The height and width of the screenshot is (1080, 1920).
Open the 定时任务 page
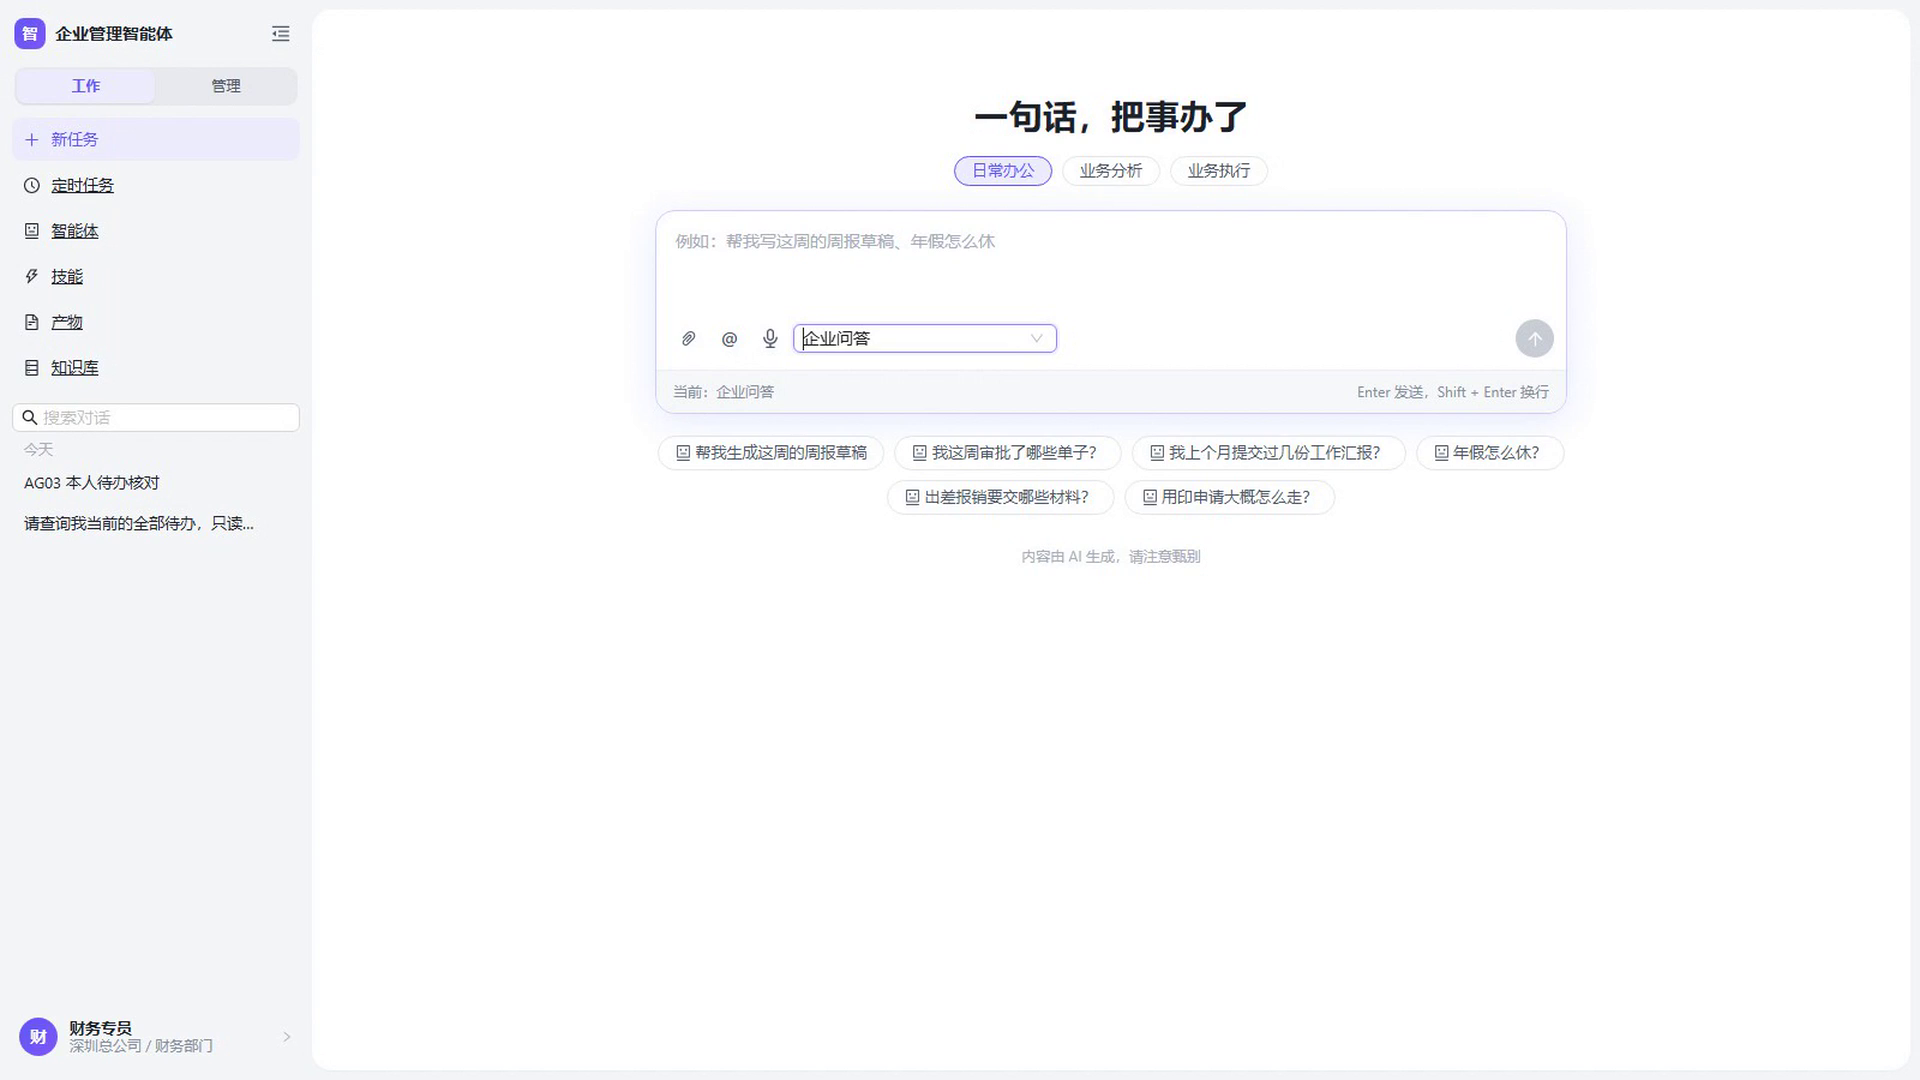tap(156, 186)
